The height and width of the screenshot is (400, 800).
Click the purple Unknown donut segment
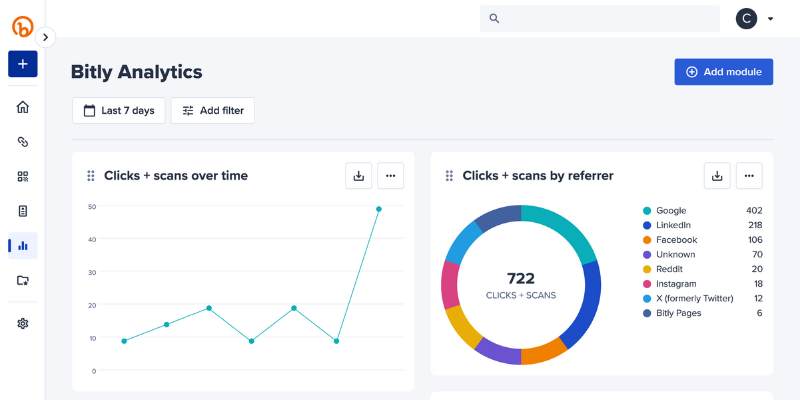pos(497,353)
